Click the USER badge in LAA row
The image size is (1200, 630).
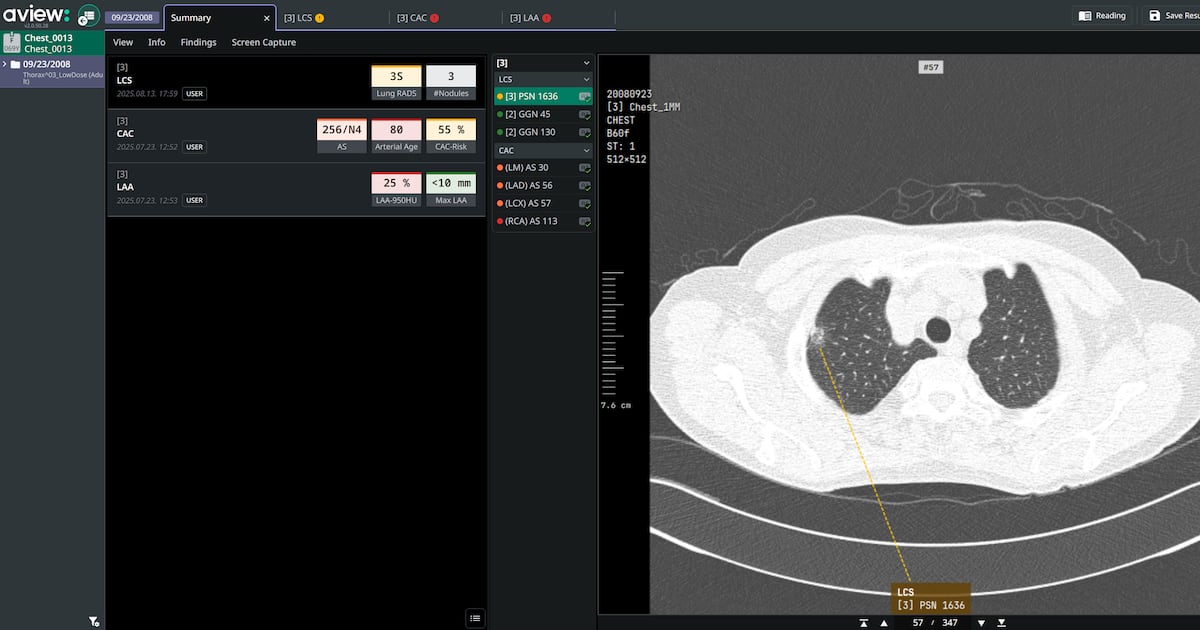click(194, 200)
